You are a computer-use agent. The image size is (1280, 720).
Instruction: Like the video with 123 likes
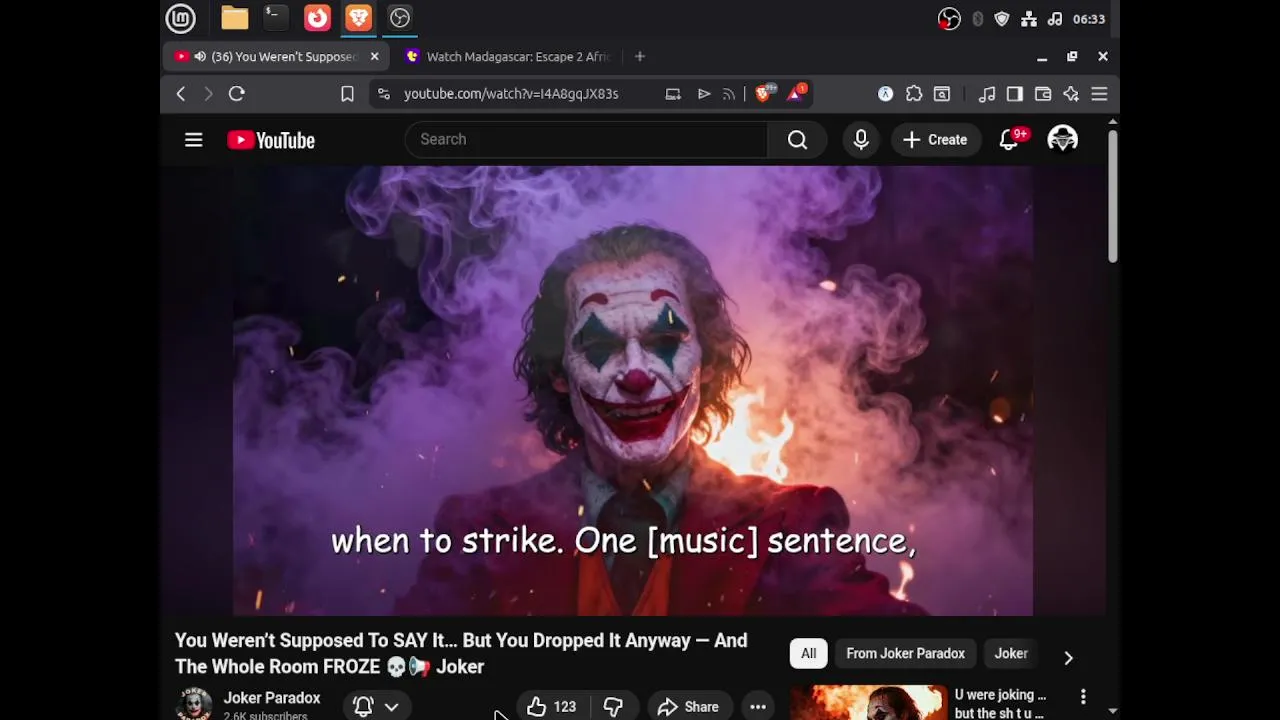click(x=553, y=706)
